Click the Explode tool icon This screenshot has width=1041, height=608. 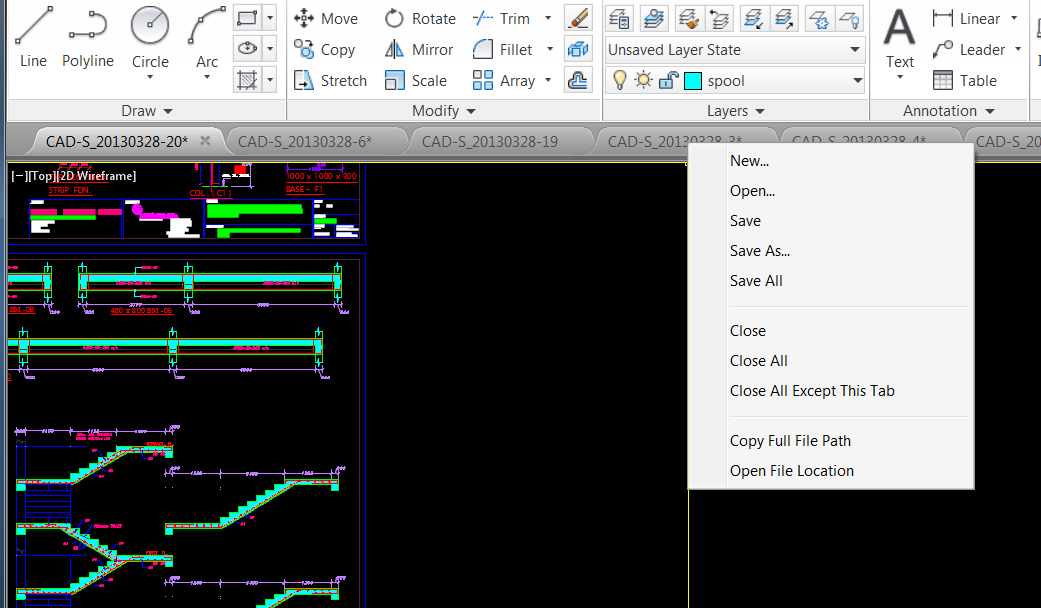tap(578, 49)
